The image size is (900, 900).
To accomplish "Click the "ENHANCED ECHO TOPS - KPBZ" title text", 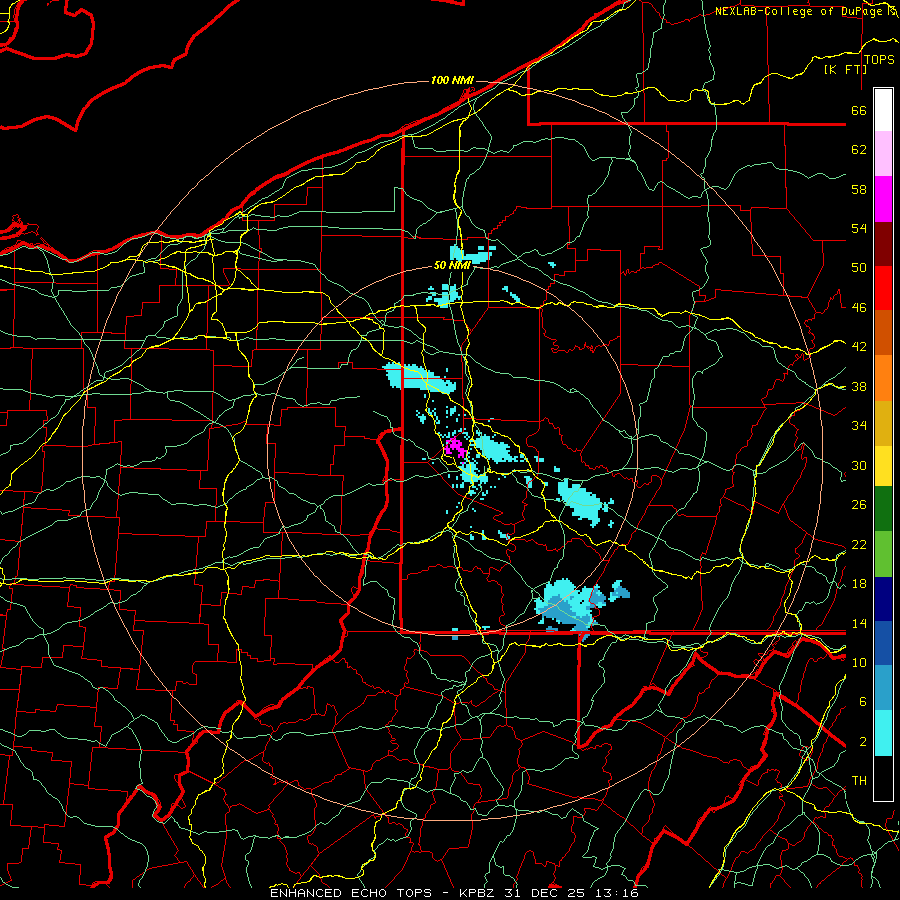I will (383, 893).
